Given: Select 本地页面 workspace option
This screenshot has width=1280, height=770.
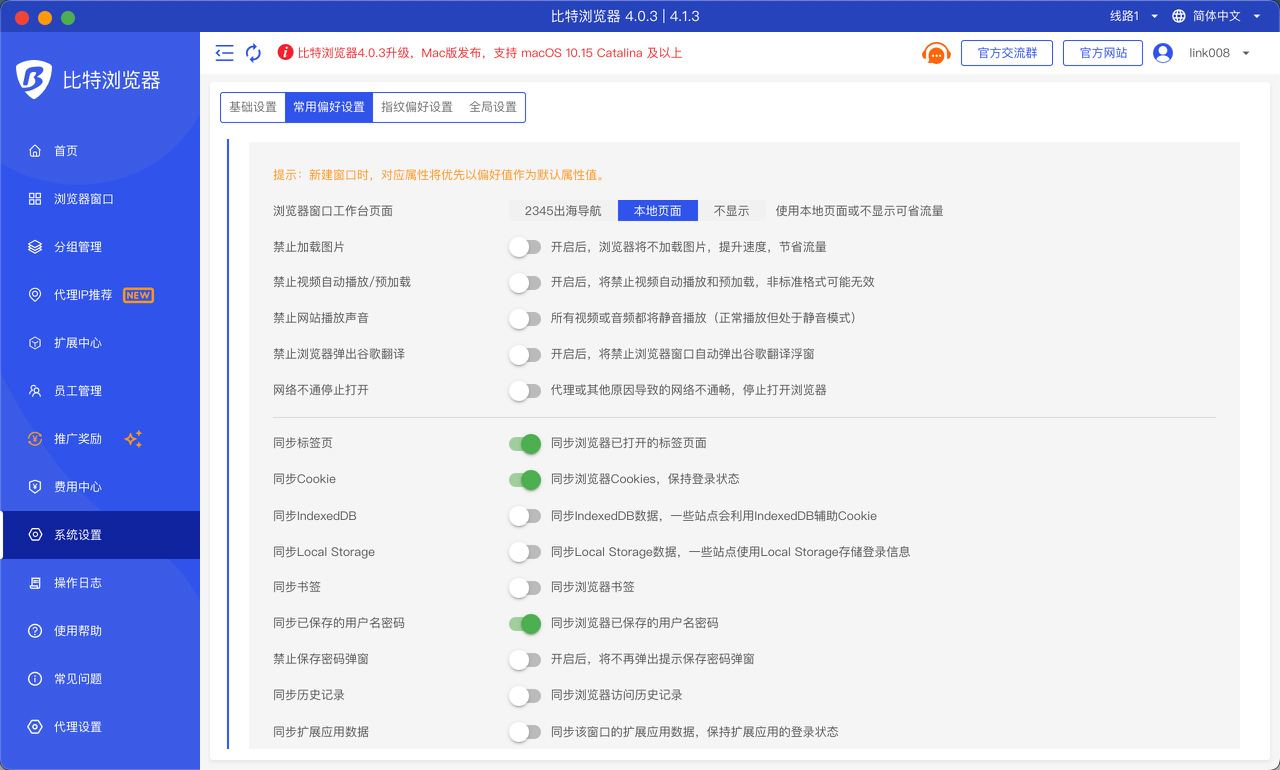Looking at the screenshot, I should pyautogui.click(x=658, y=211).
